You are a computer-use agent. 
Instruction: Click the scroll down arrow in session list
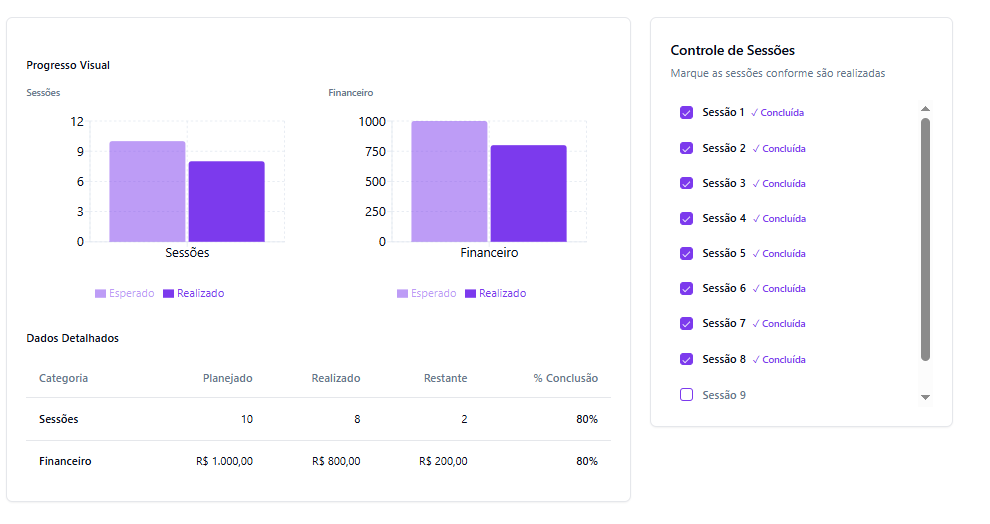[925, 397]
